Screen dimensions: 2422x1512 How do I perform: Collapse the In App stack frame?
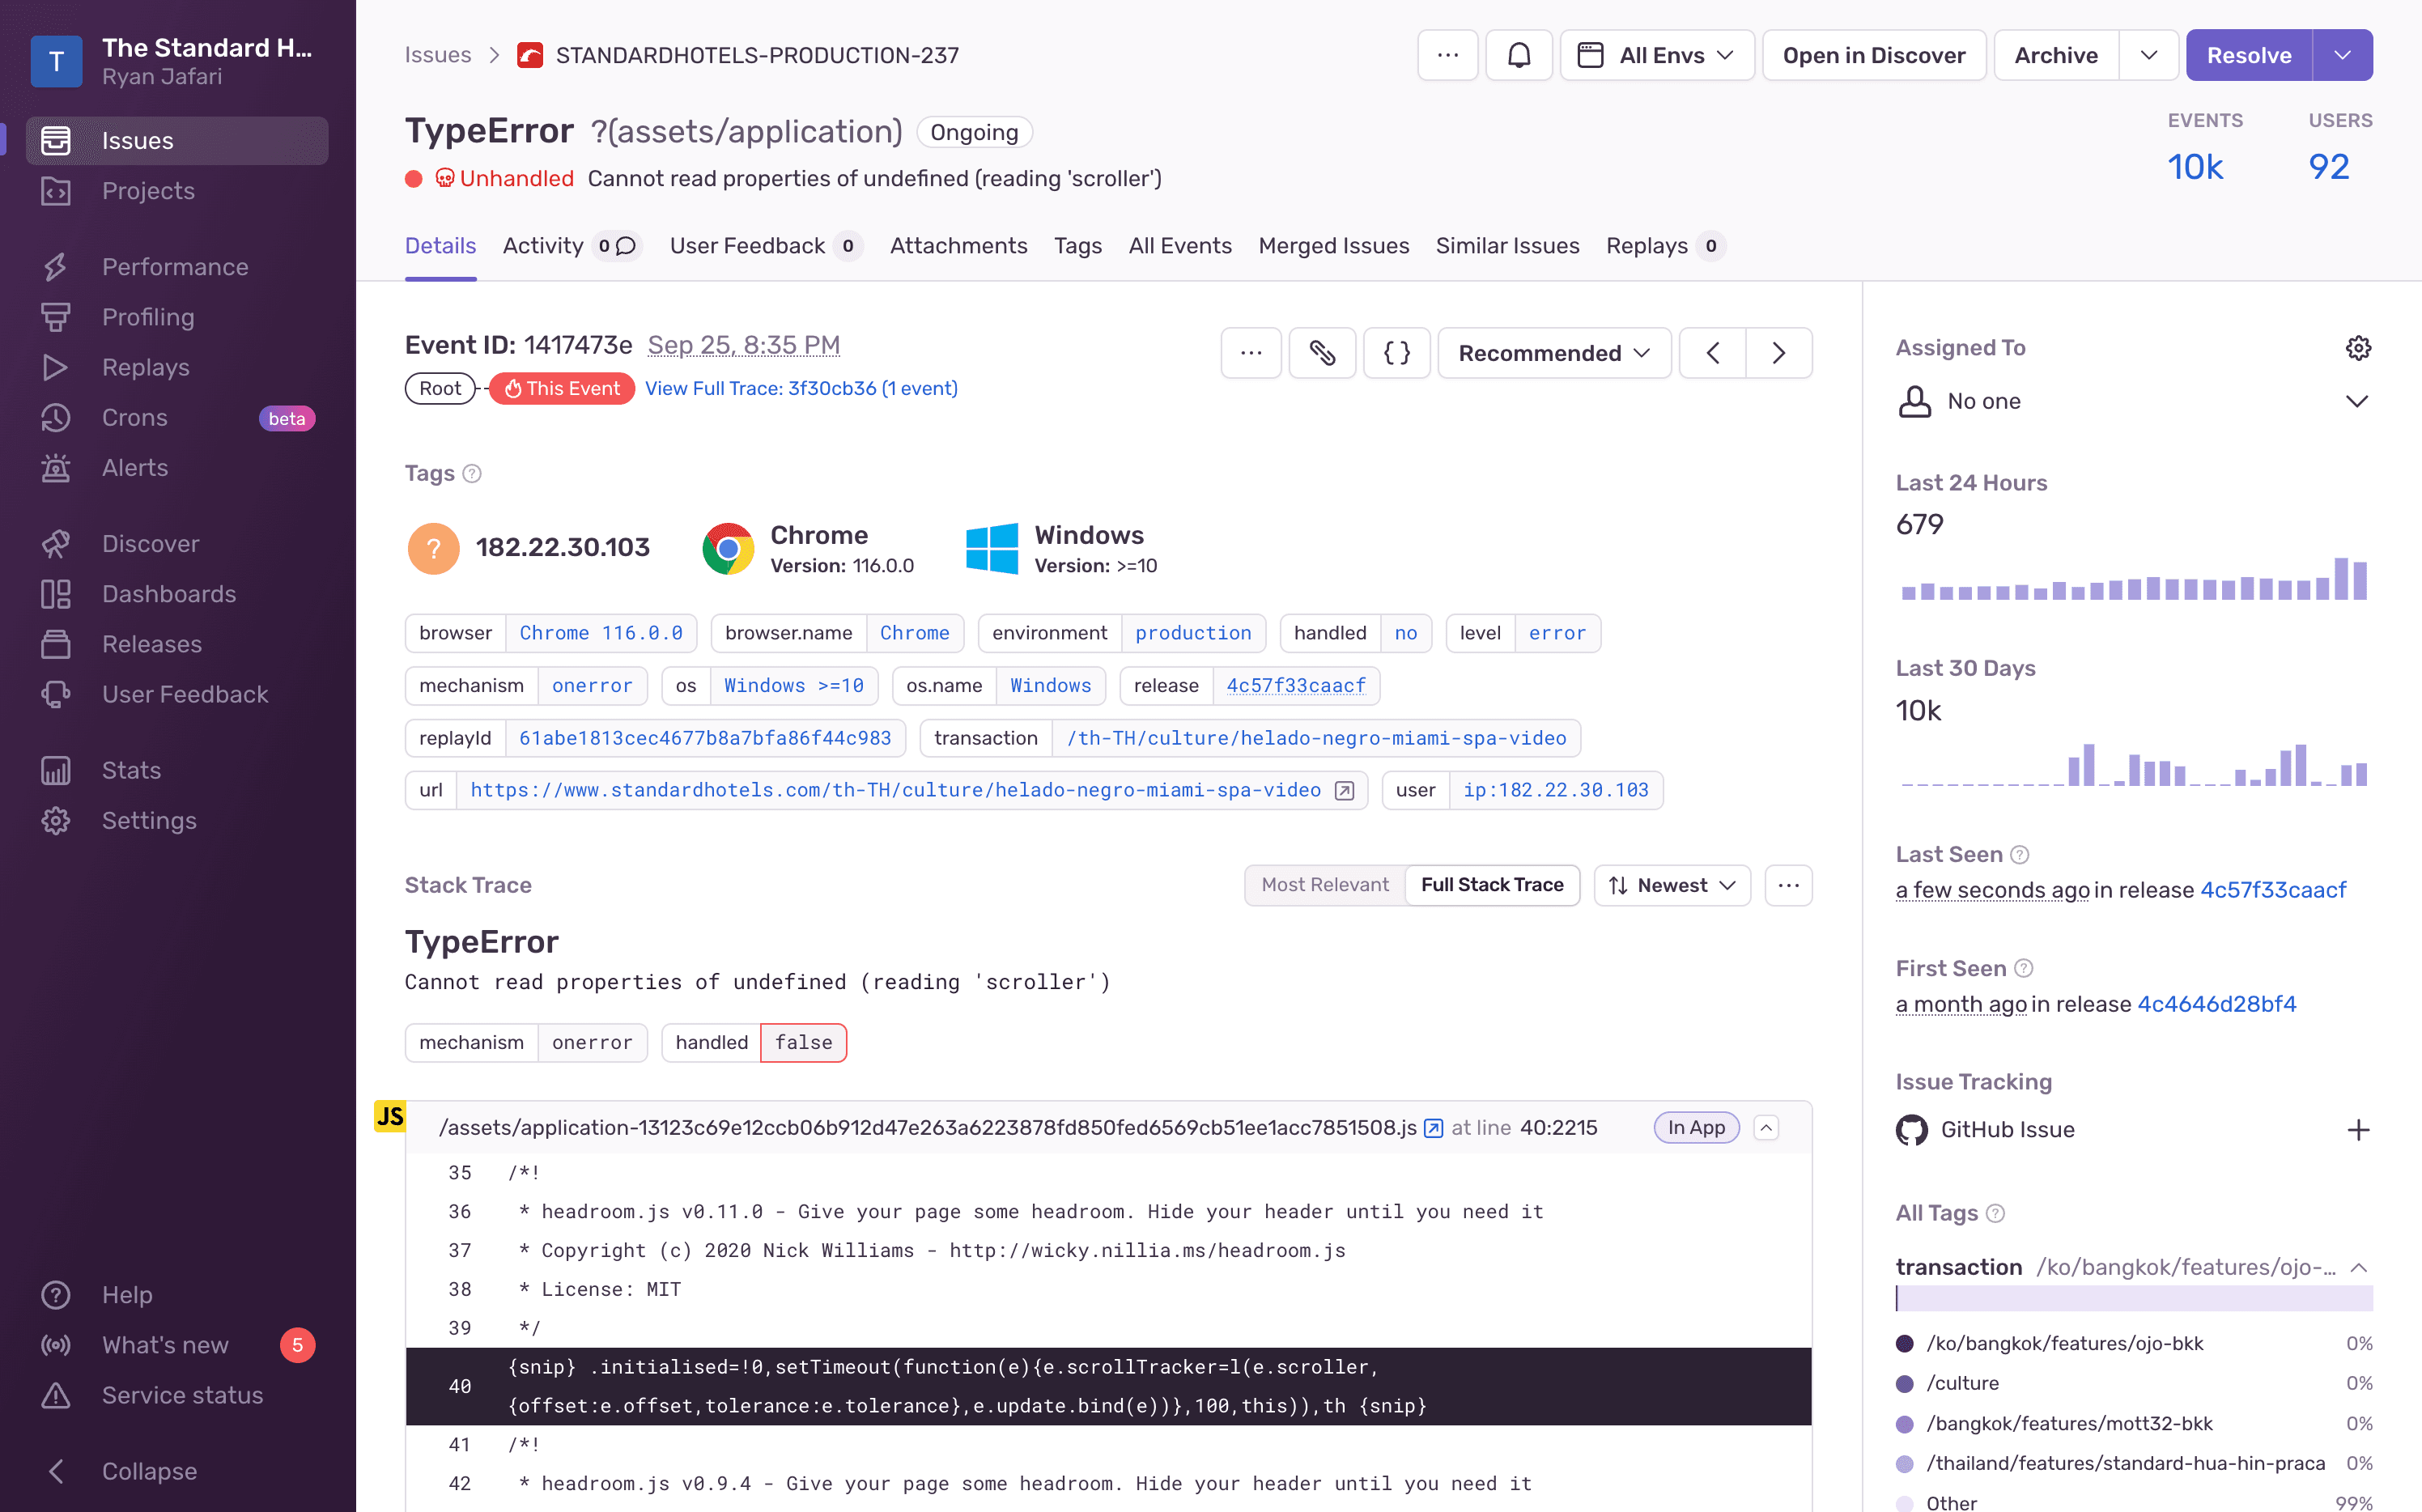click(1766, 1128)
